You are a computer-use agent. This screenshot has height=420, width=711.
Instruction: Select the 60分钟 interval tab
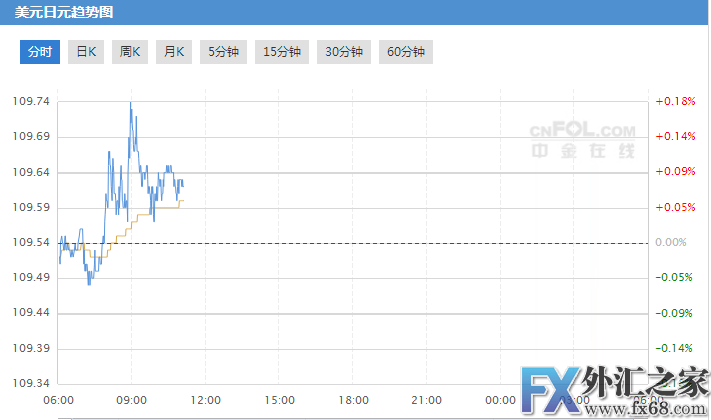(406, 52)
